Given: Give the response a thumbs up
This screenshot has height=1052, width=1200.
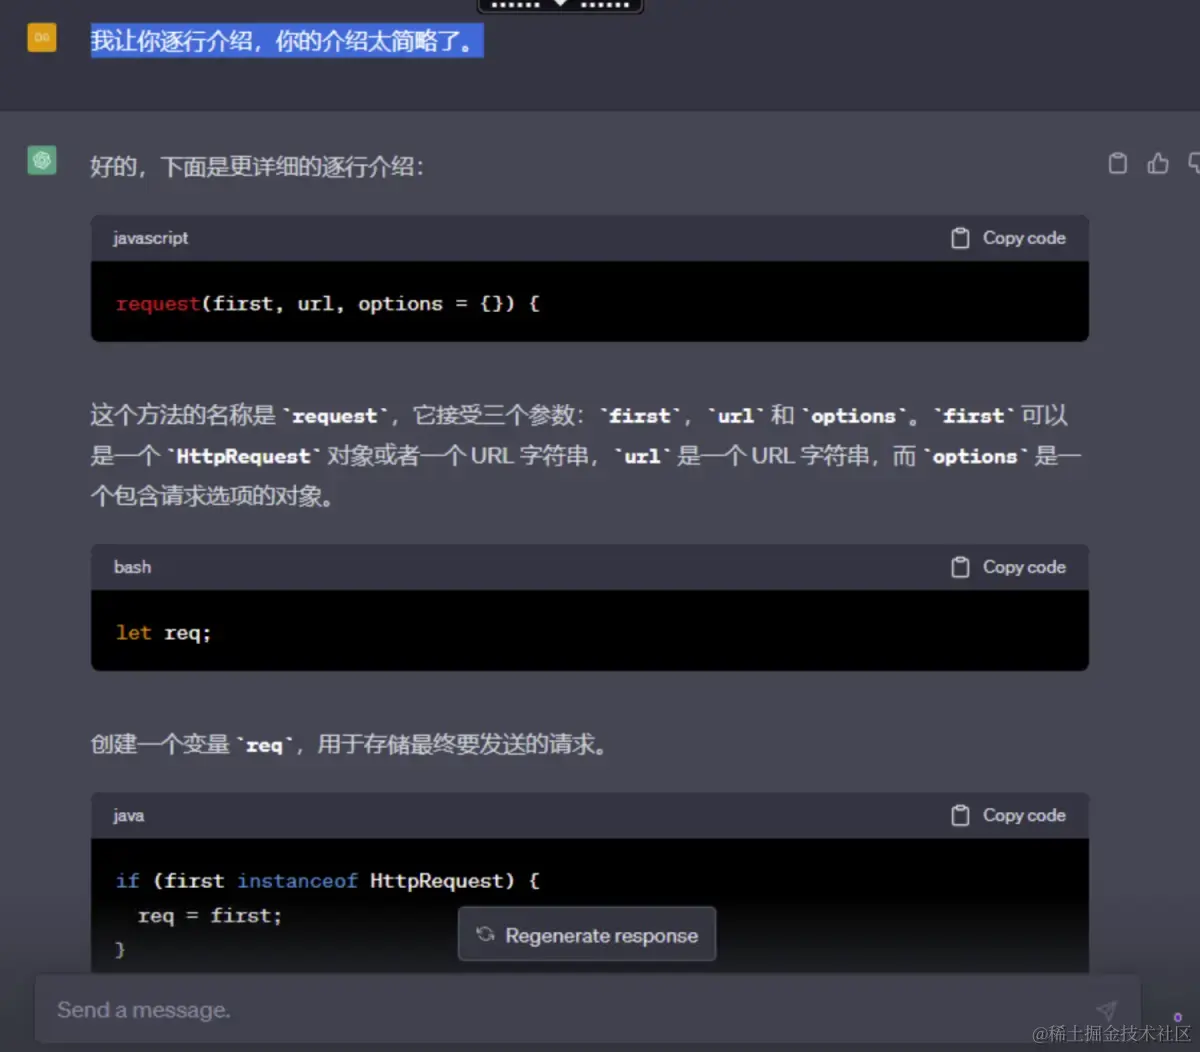Looking at the screenshot, I should (1158, 163).
